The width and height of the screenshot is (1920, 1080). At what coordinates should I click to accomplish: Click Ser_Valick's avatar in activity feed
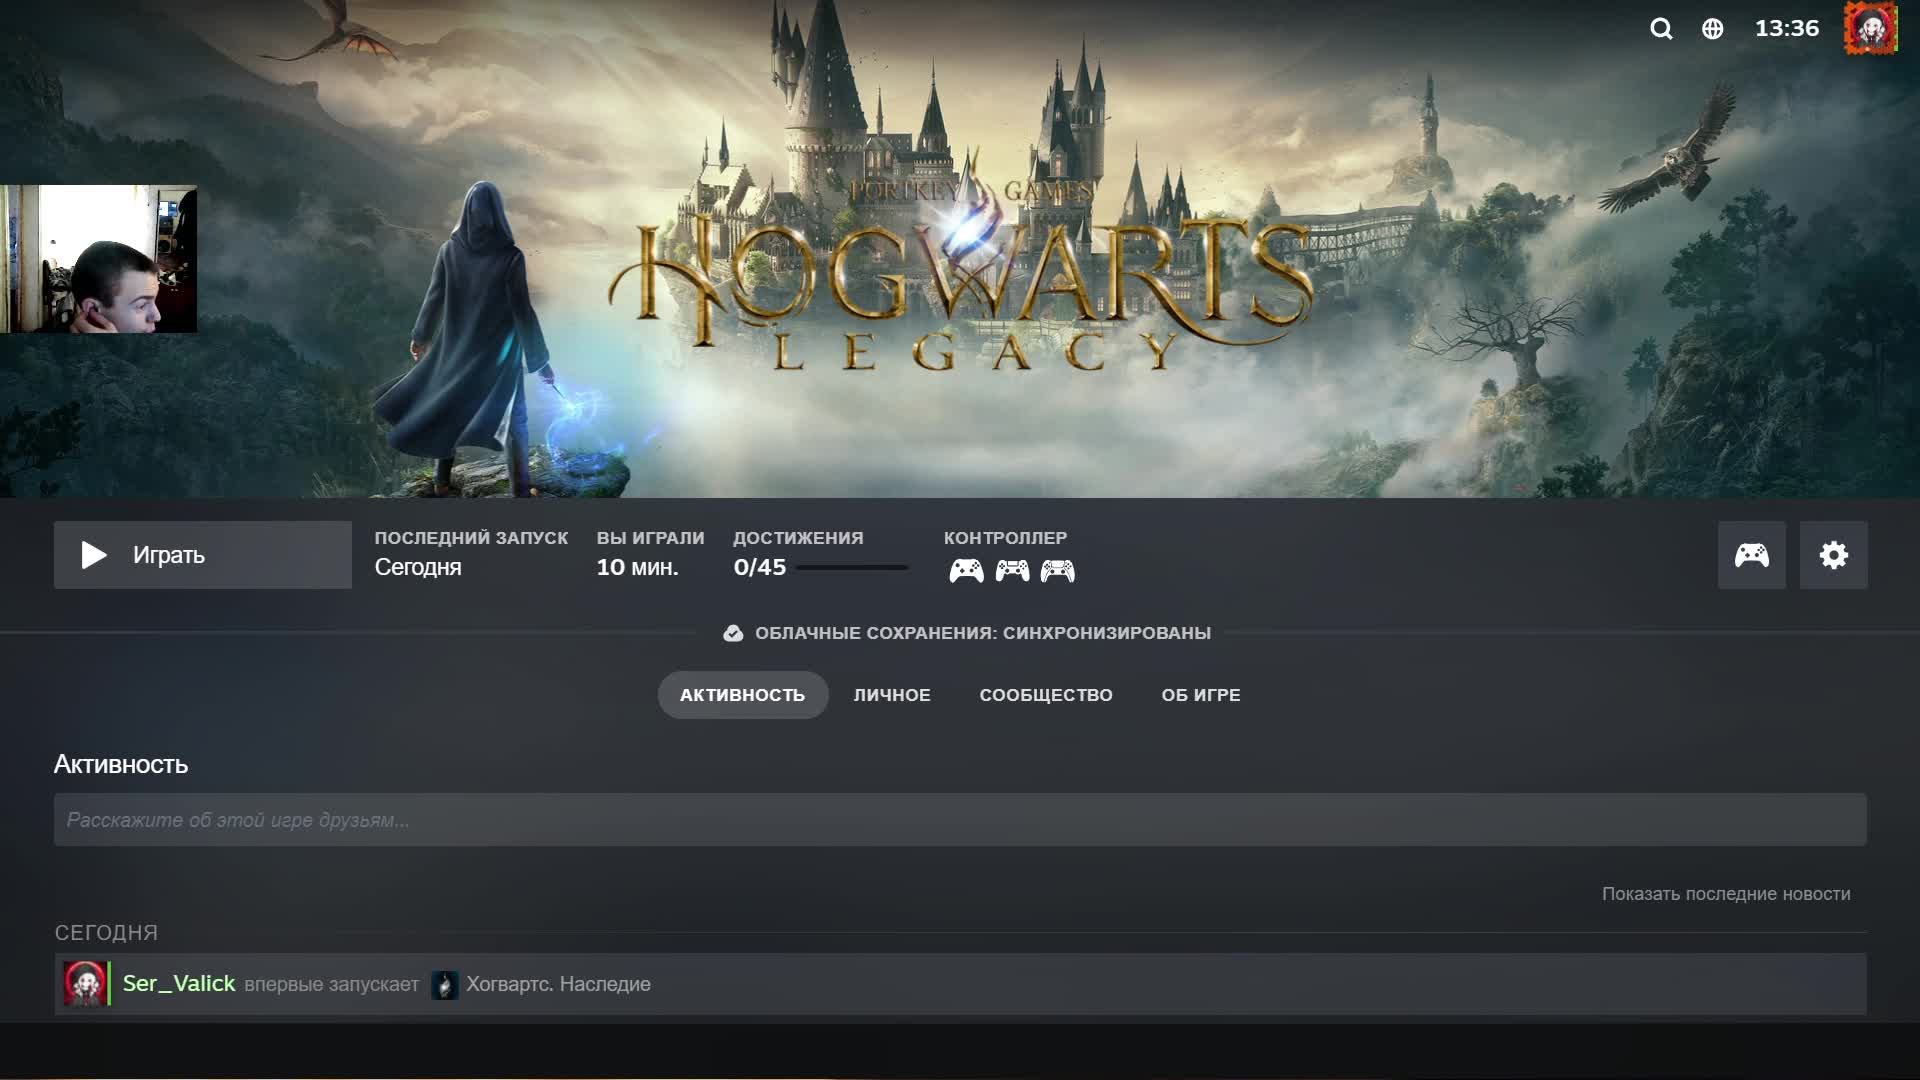click(x=85, y=984)
